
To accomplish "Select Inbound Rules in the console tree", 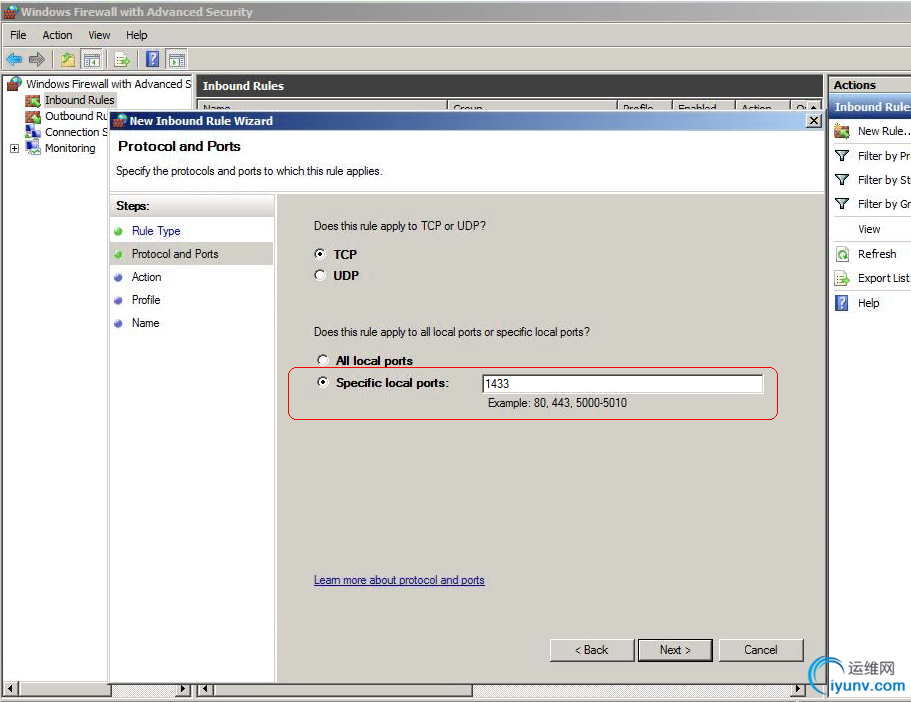I will pyautogui.click(x=80, y=100).
